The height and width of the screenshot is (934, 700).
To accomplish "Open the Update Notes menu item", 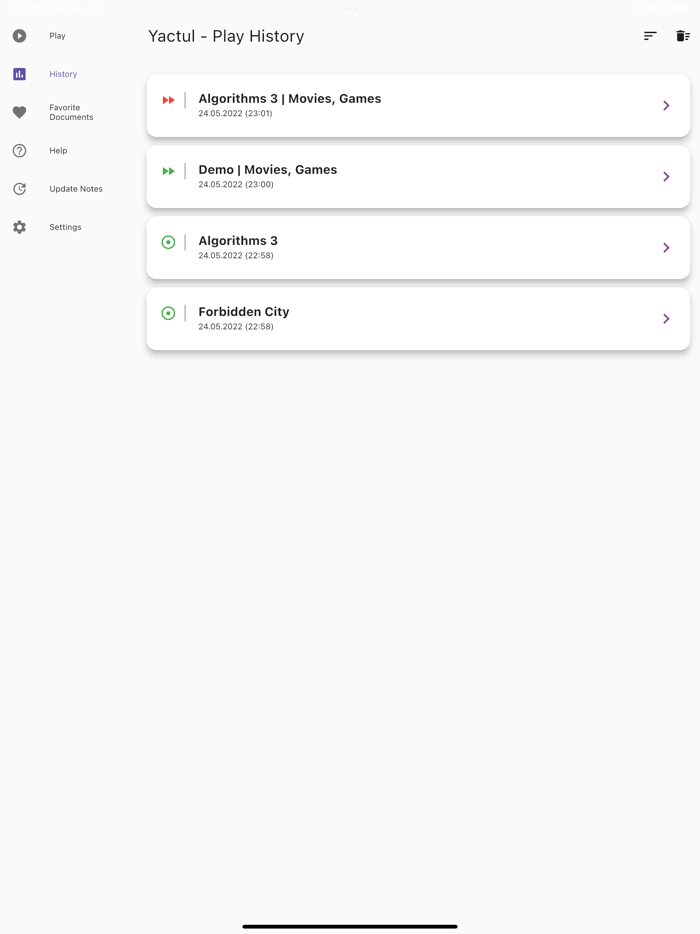I will point(76,189).
